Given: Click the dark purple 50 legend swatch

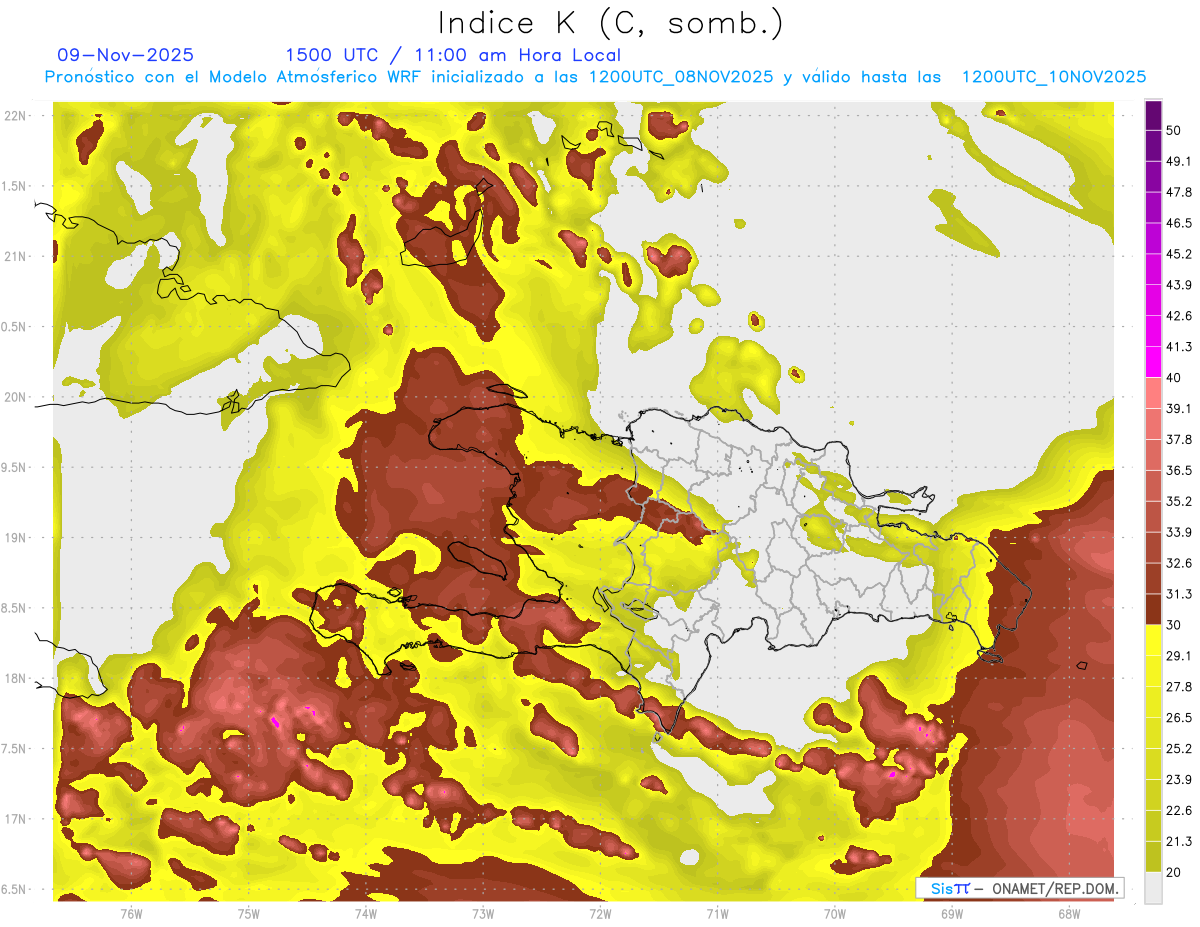Looking at the screenshot, I should tap(1153, 115).
